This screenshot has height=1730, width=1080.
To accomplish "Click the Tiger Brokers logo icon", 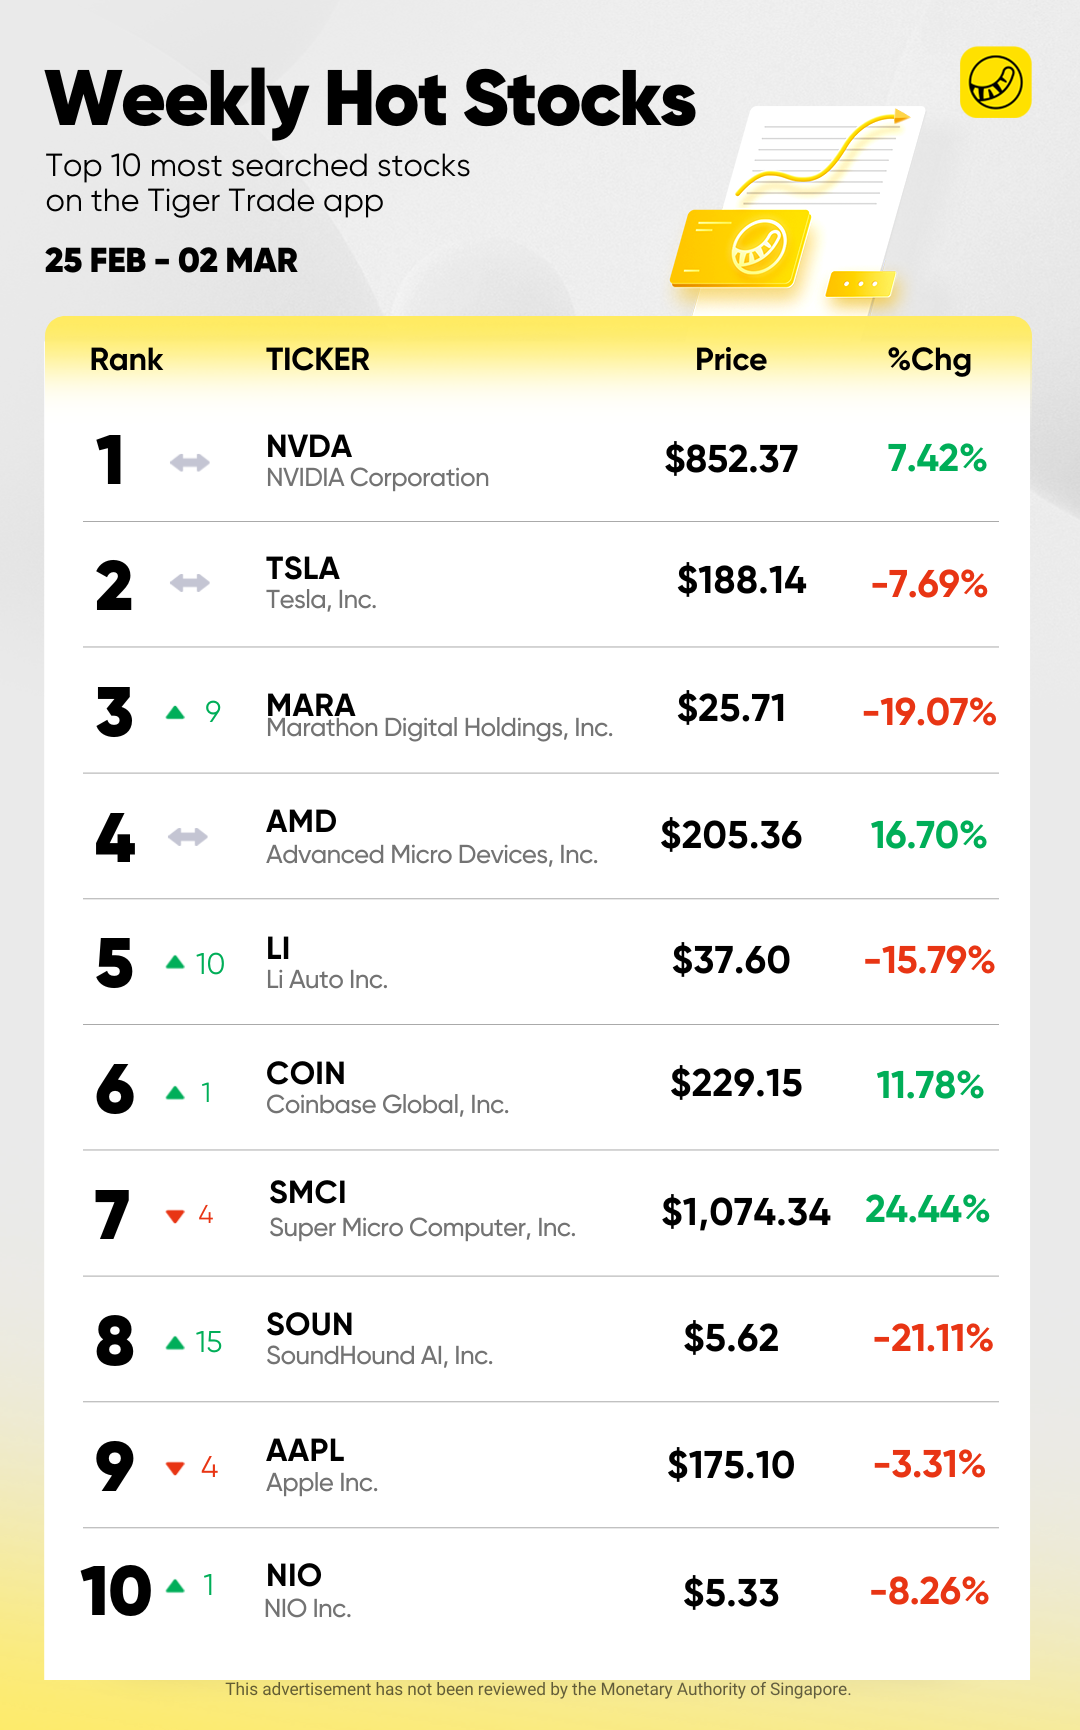I will point(995,82).
